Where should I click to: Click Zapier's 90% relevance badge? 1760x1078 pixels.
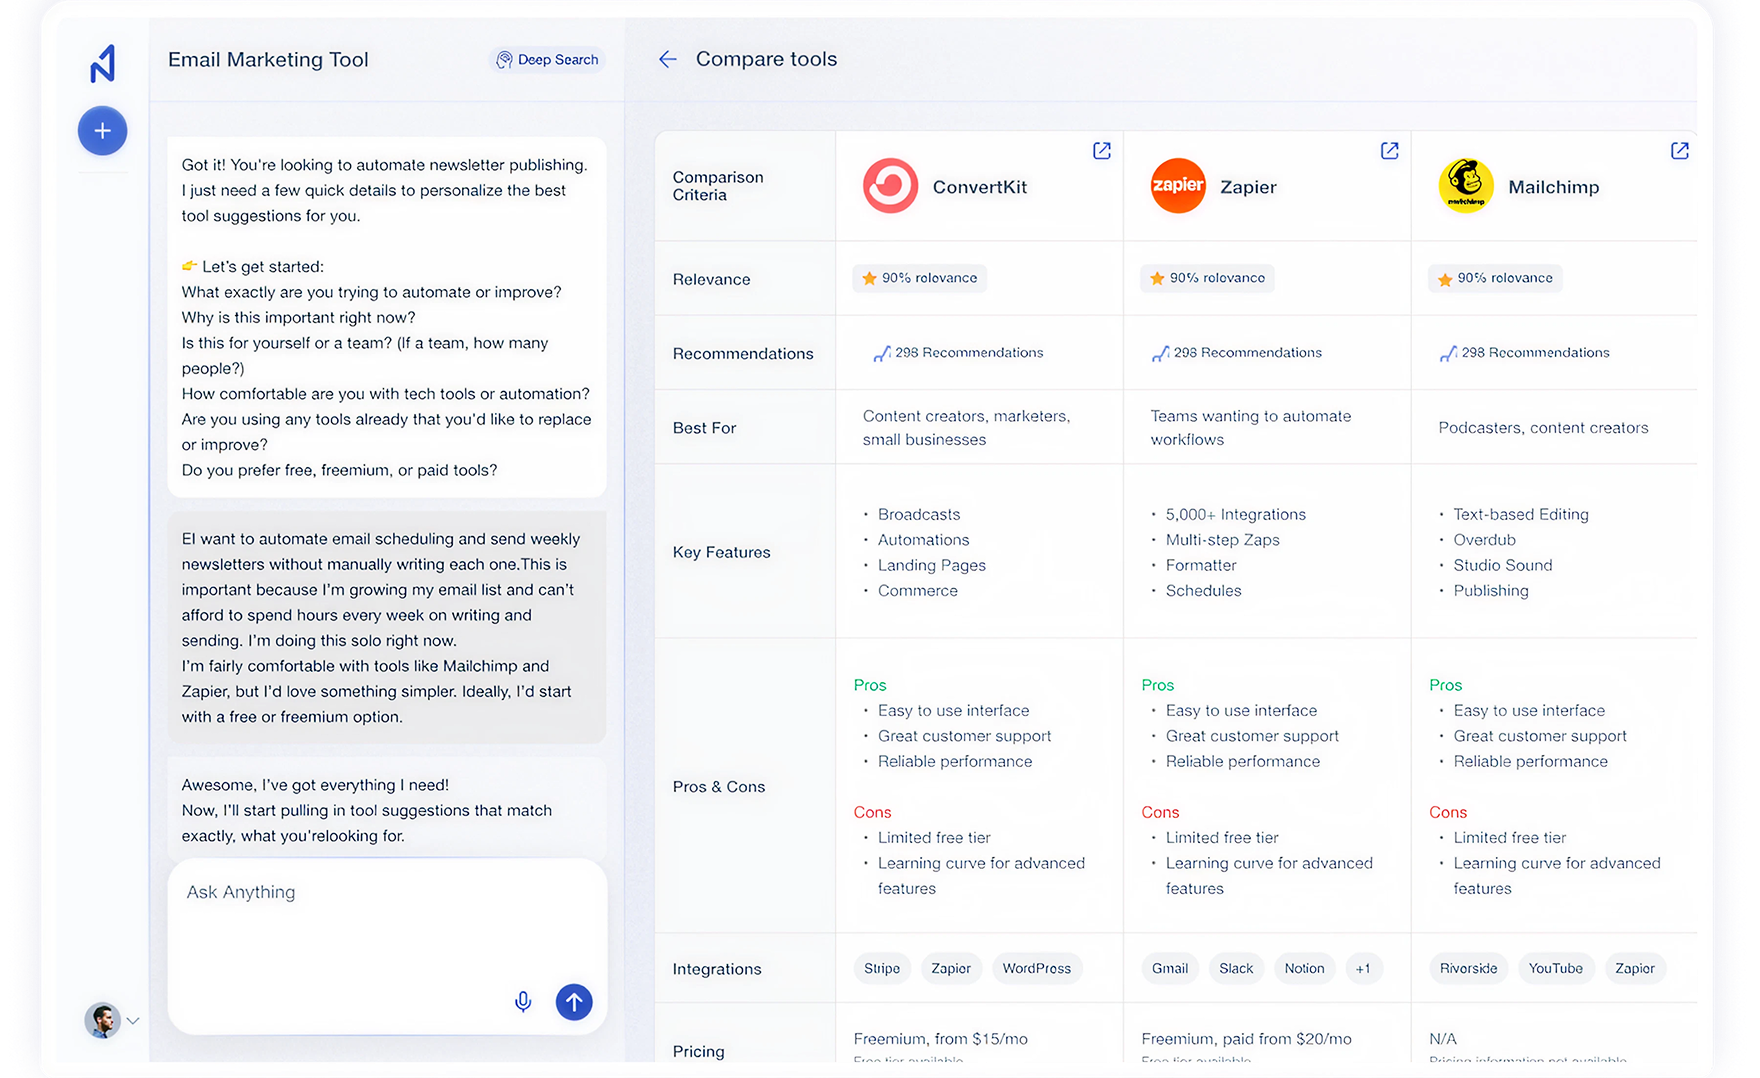click(x=1207, y=278)
